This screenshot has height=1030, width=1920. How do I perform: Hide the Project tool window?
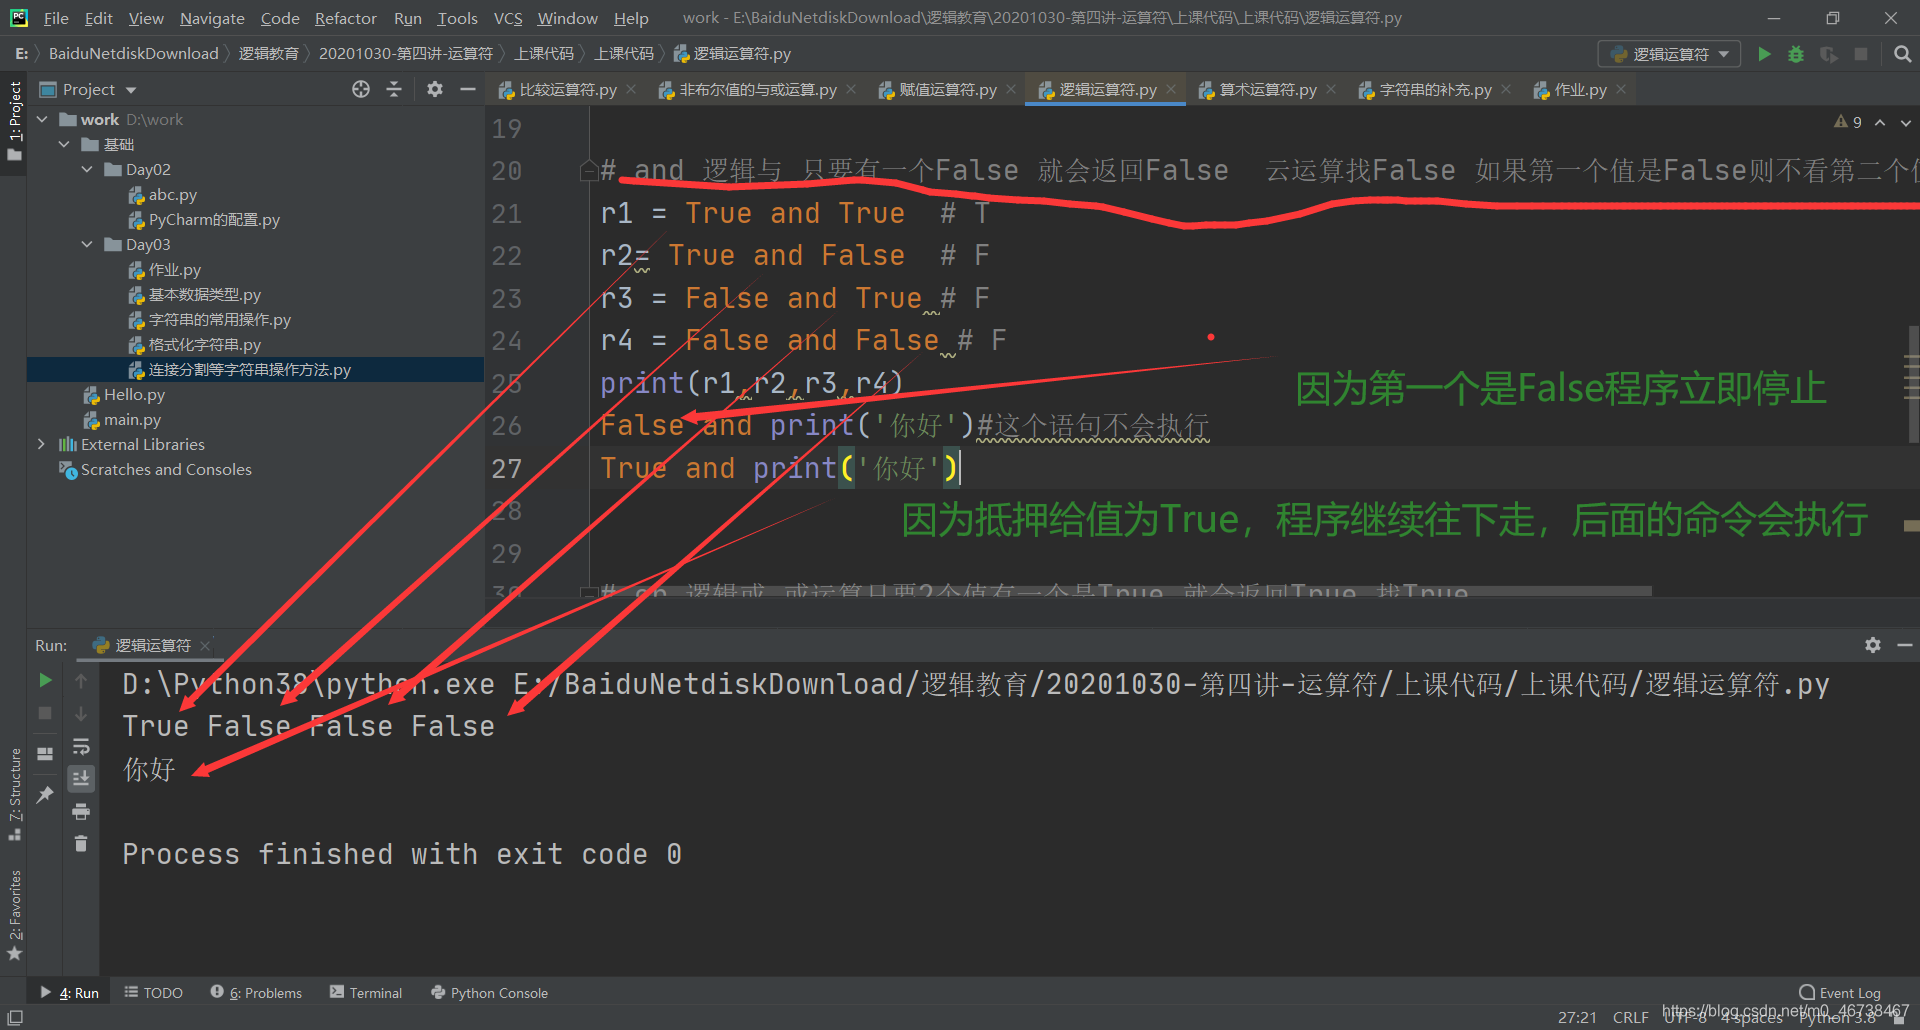click(467, 89)
